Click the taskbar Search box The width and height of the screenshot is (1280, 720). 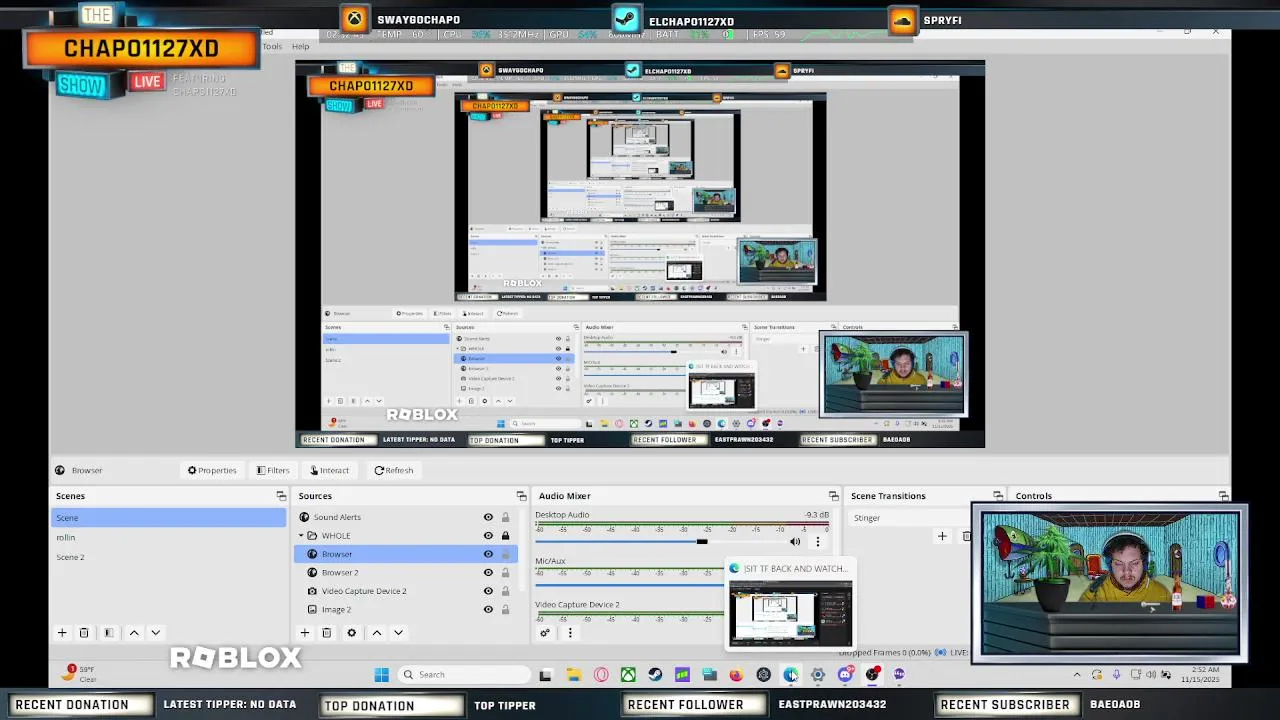pos(464,675)
